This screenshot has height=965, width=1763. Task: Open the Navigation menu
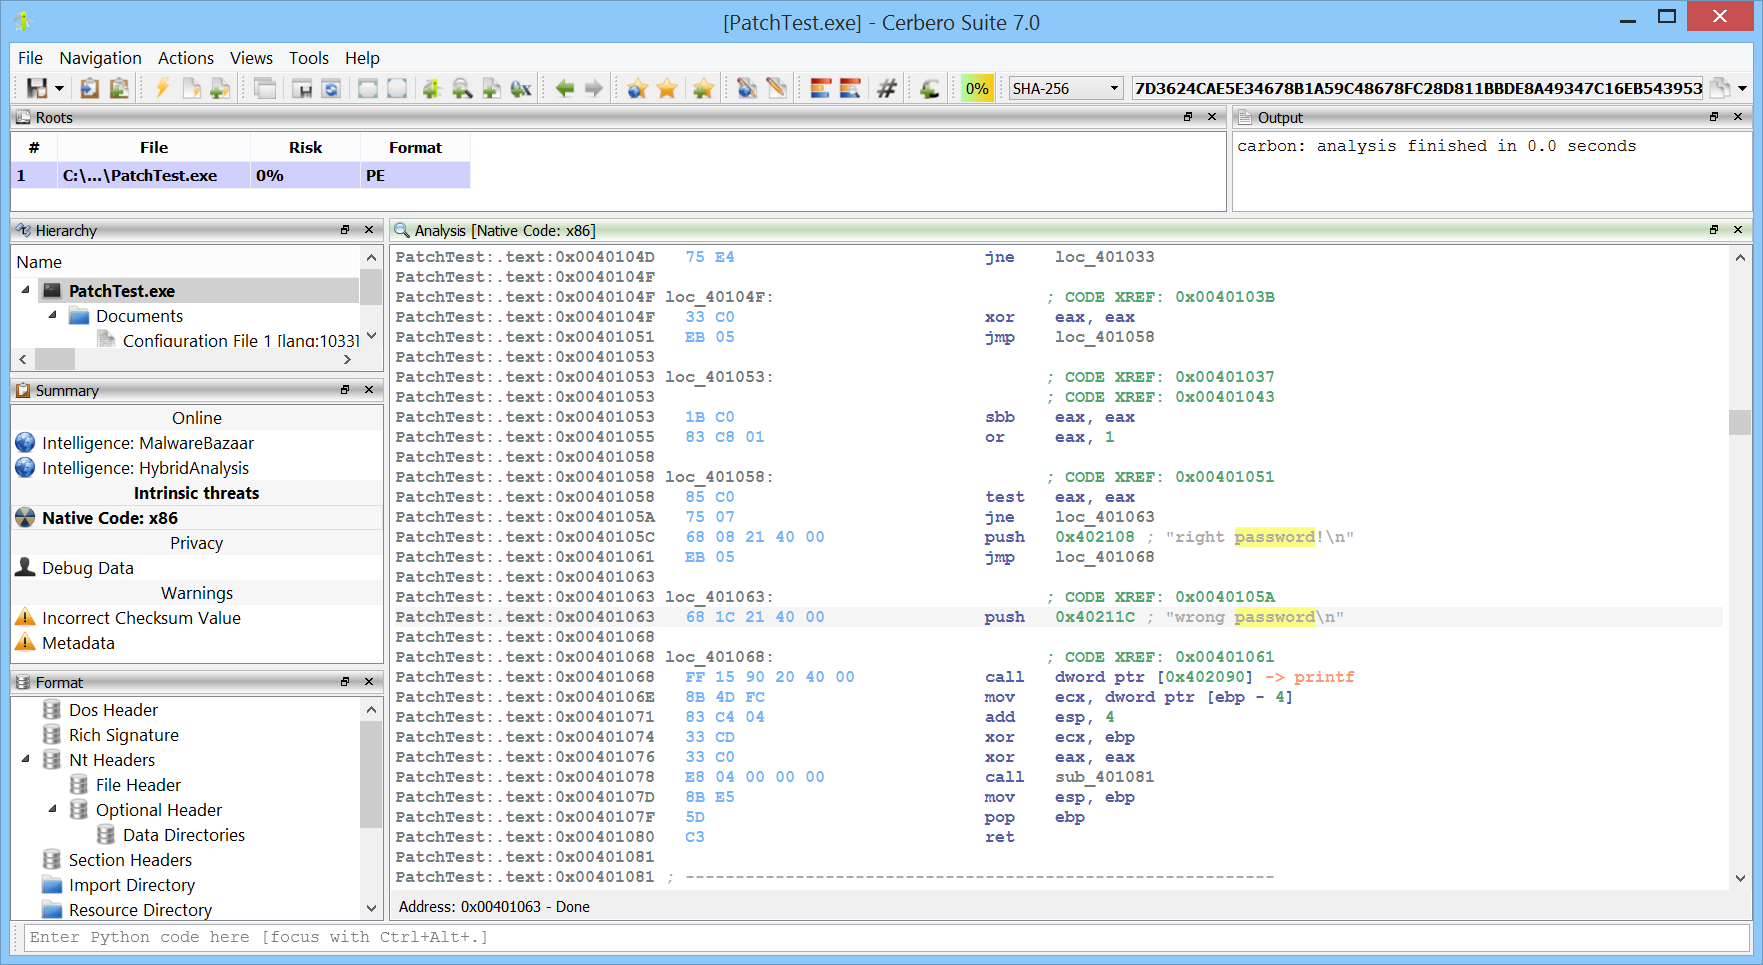click(100, 58)
